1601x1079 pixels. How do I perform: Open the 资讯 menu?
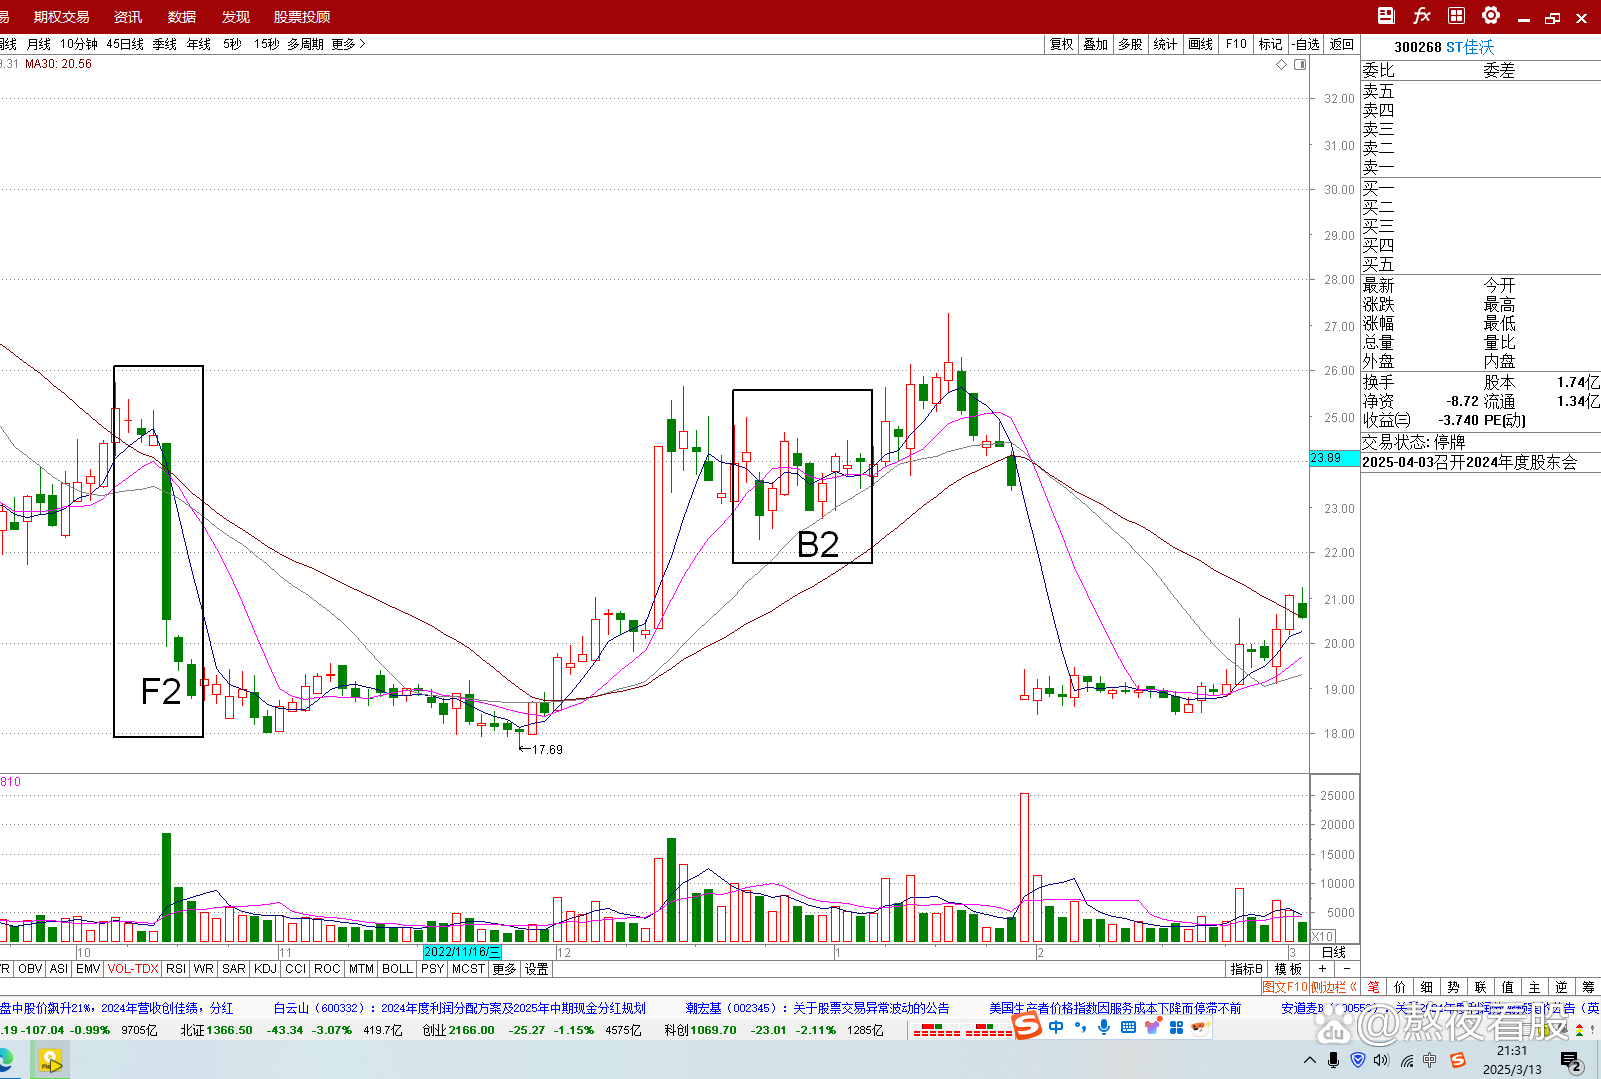click(x=128, y=17)
